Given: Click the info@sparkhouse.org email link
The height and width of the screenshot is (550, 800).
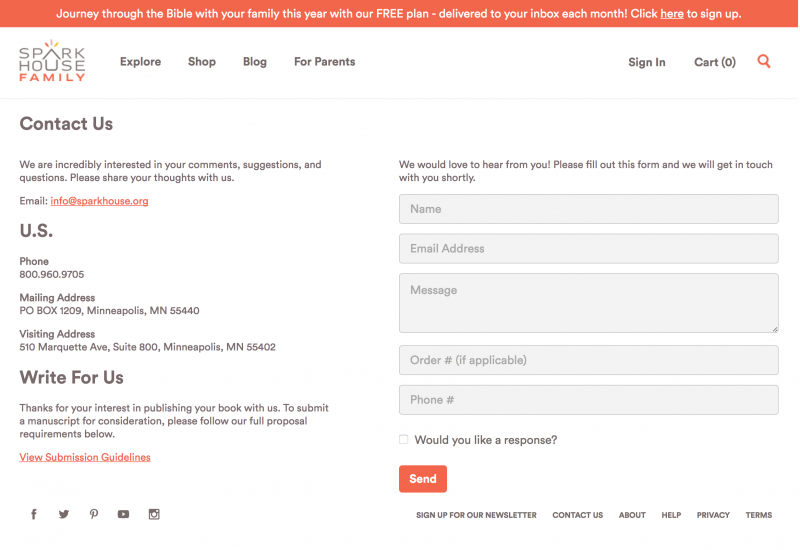Looking at the screenshot, I should click(99, 201).
